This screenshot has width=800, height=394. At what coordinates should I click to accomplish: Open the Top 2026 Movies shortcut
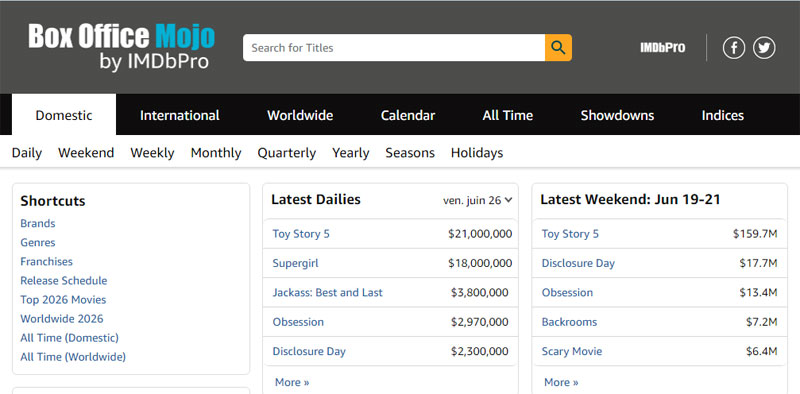pos(63,300)
